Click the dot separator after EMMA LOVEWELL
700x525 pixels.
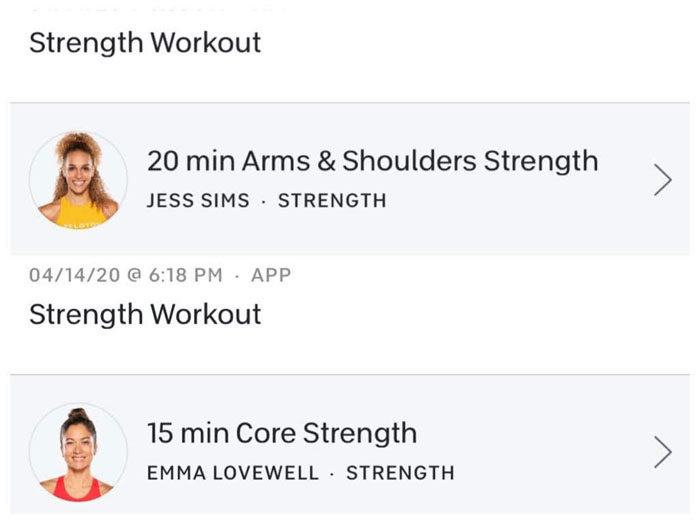click(330, 473)
